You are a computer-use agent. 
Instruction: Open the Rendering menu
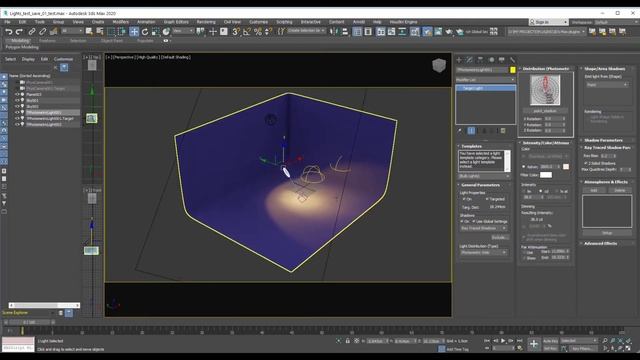(206, 22)
